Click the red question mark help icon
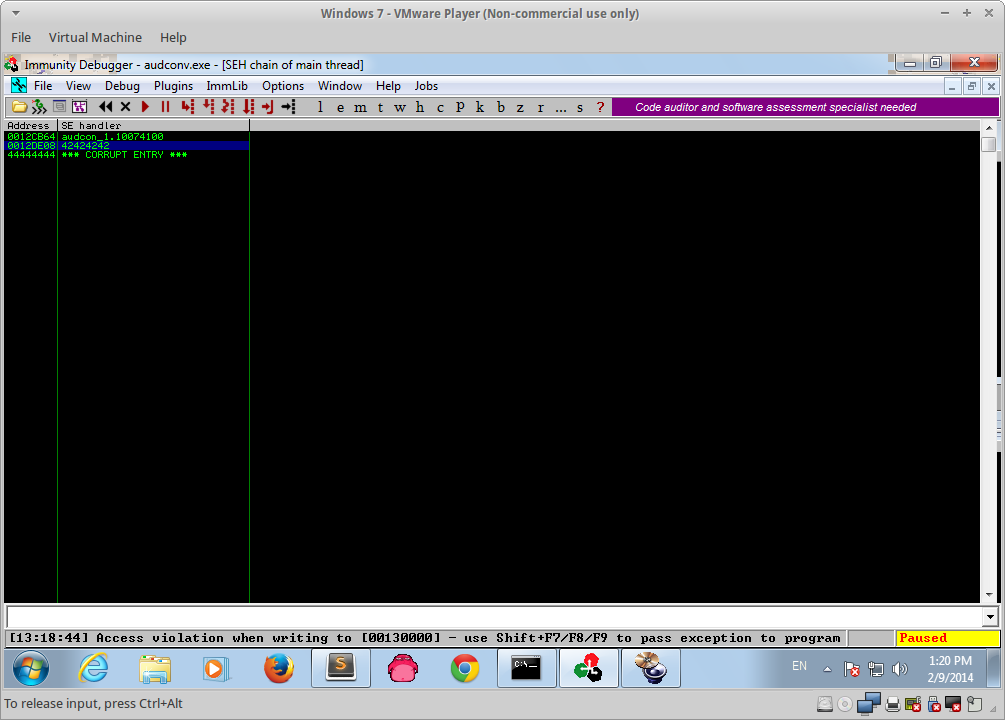The width and height of the screenshot is (1005, 720). pyautogui.click(x=601, y=107)
